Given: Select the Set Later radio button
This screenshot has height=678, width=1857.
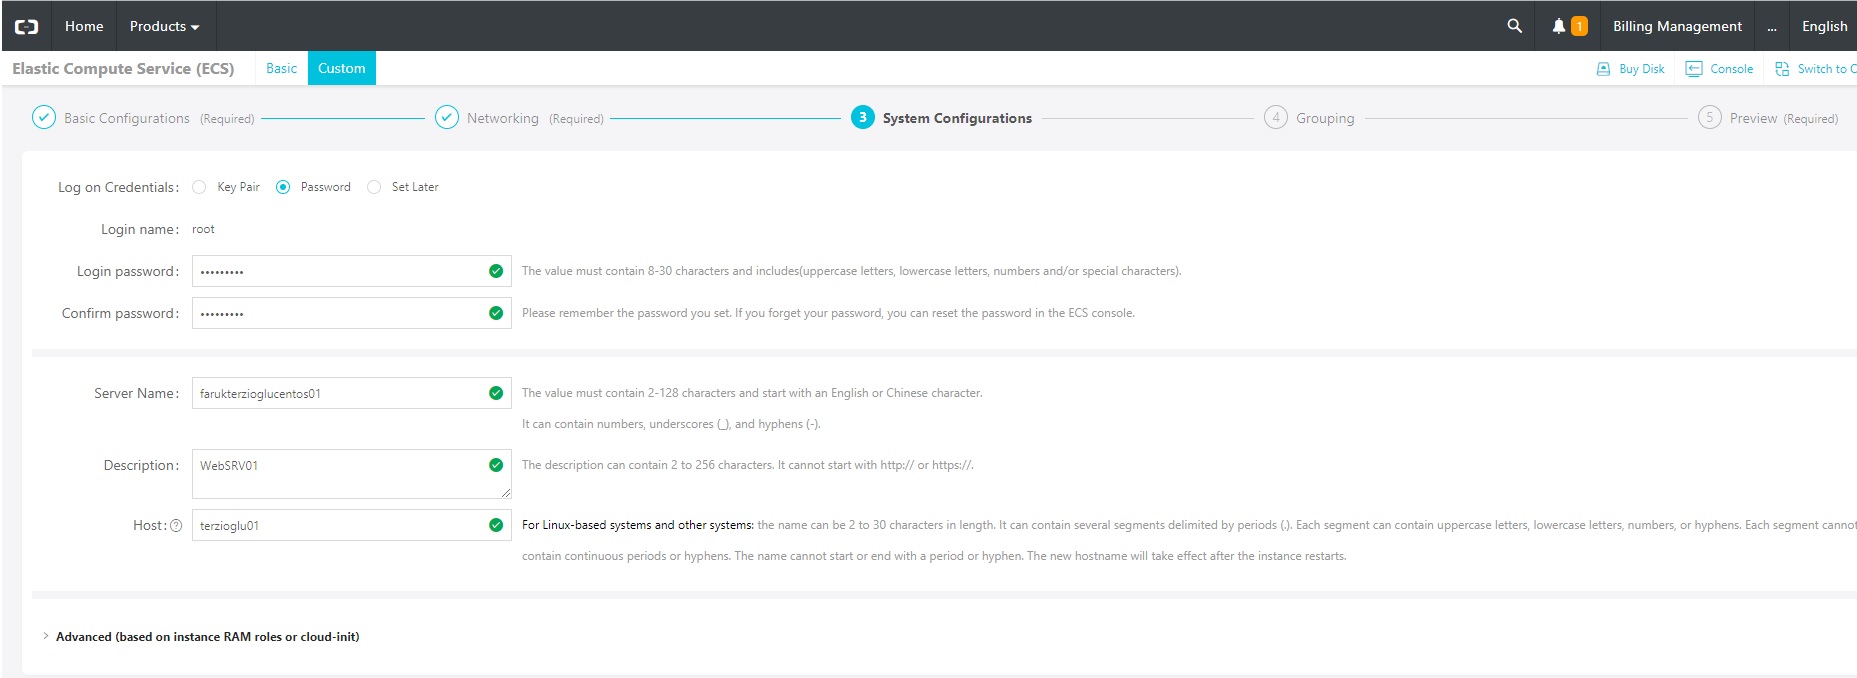Looking at the screenshot, I should [x=374, y=187].
